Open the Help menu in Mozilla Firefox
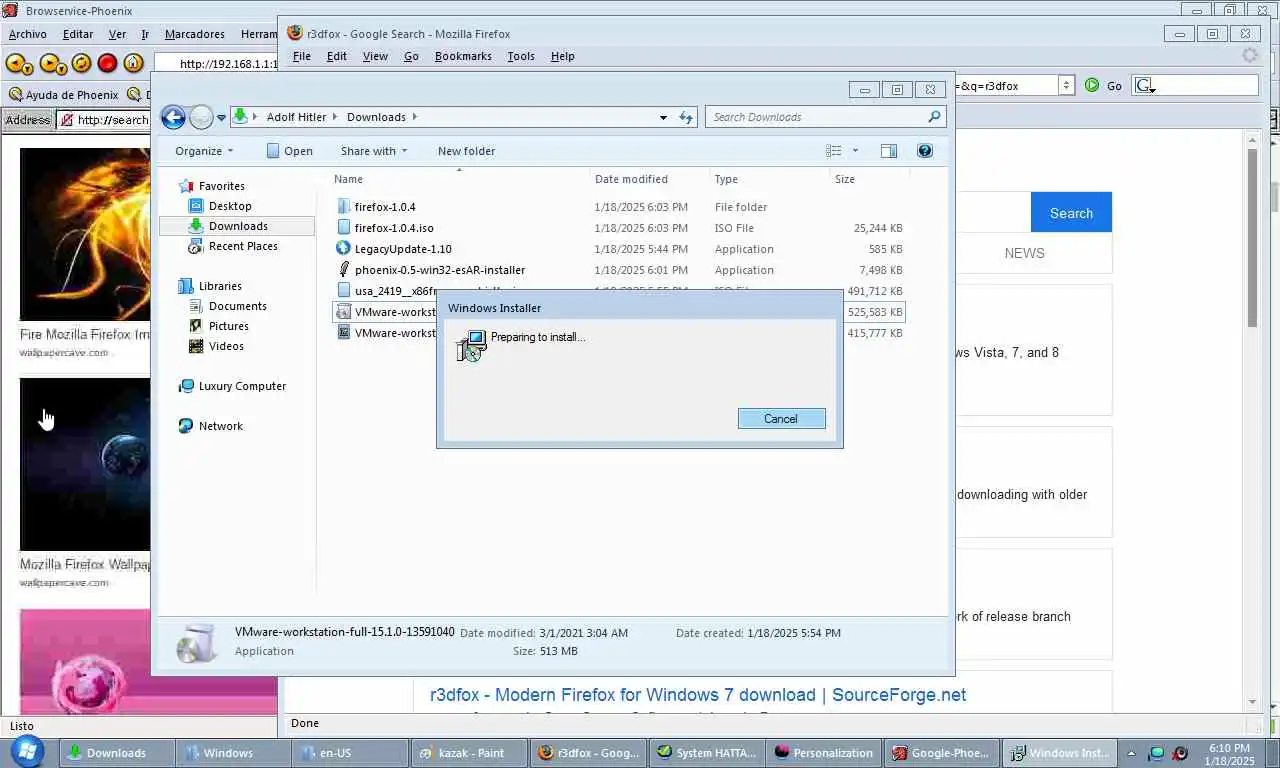Image resolution: width=1280 pixels, height=768 pixels. (x=563, y=56)
